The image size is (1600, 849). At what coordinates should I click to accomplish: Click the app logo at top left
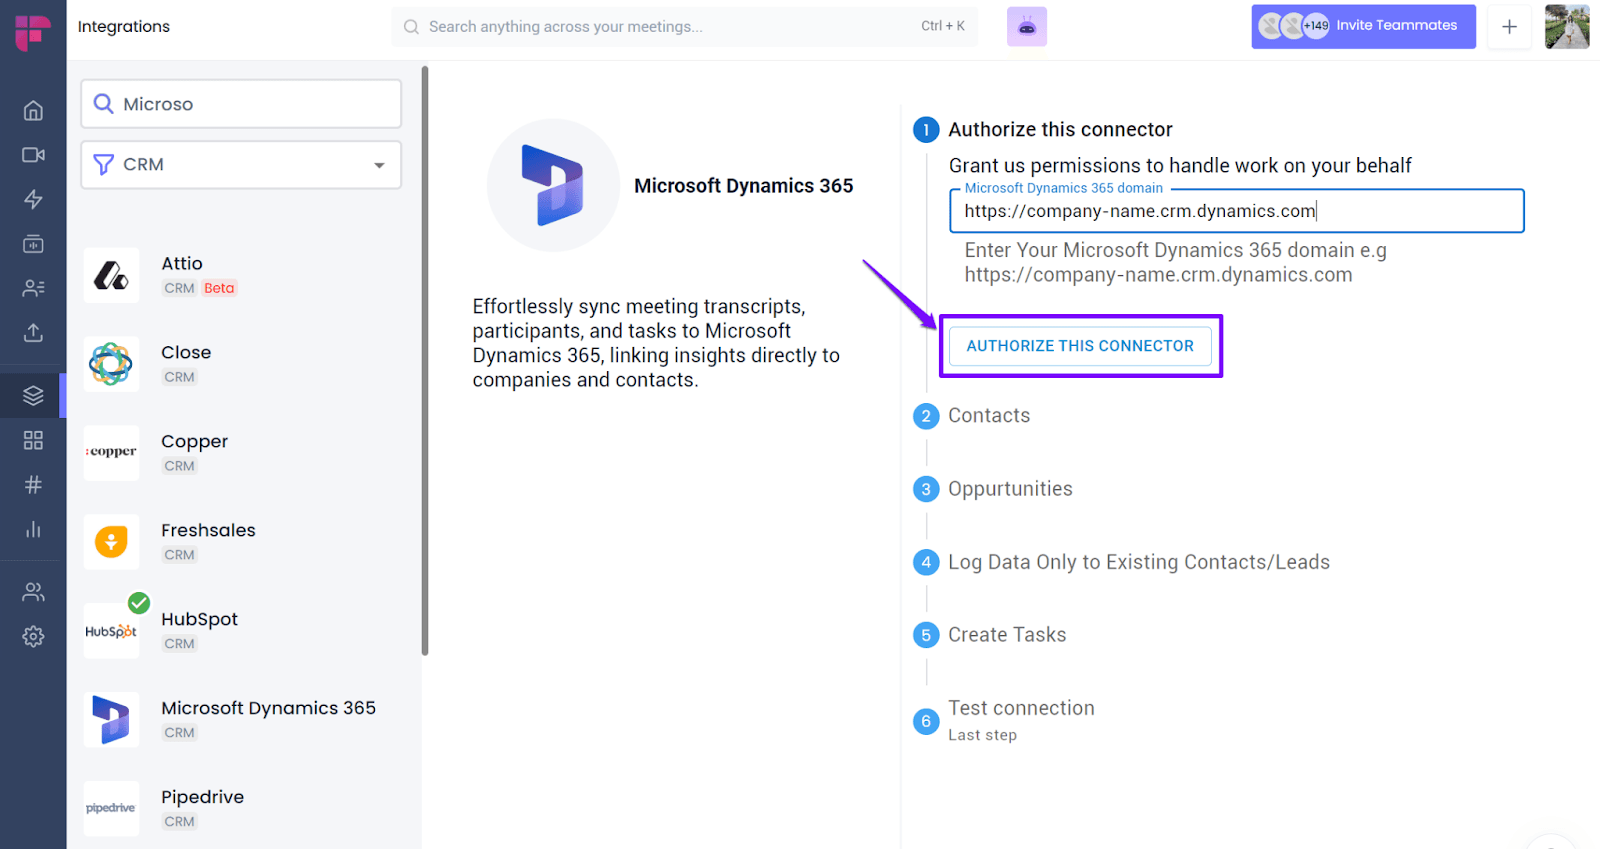pos(33,31)
